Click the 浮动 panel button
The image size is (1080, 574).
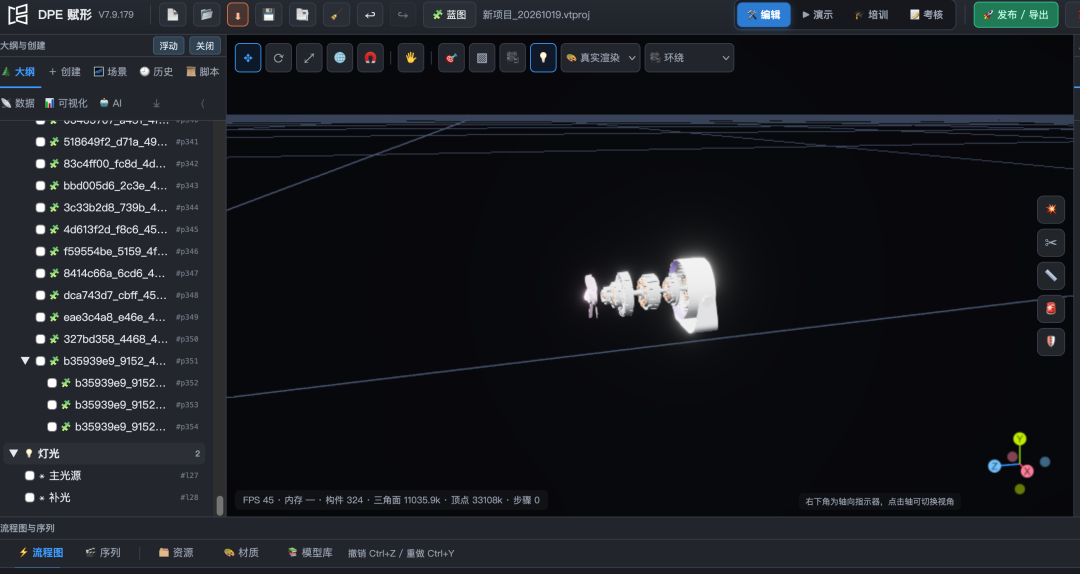[x=169, y=45]
